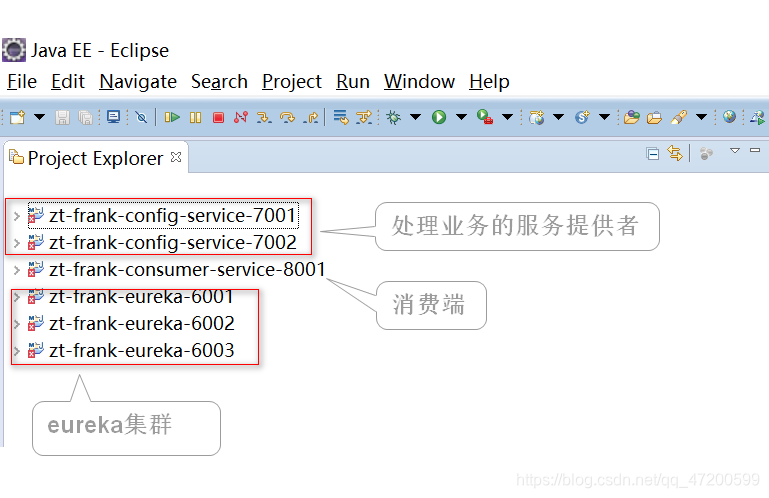Image resolution: width=769 pixels, height=498 pixels.
Task: Click the New Servlet 'S' icon
Action: tap(582, 117)
